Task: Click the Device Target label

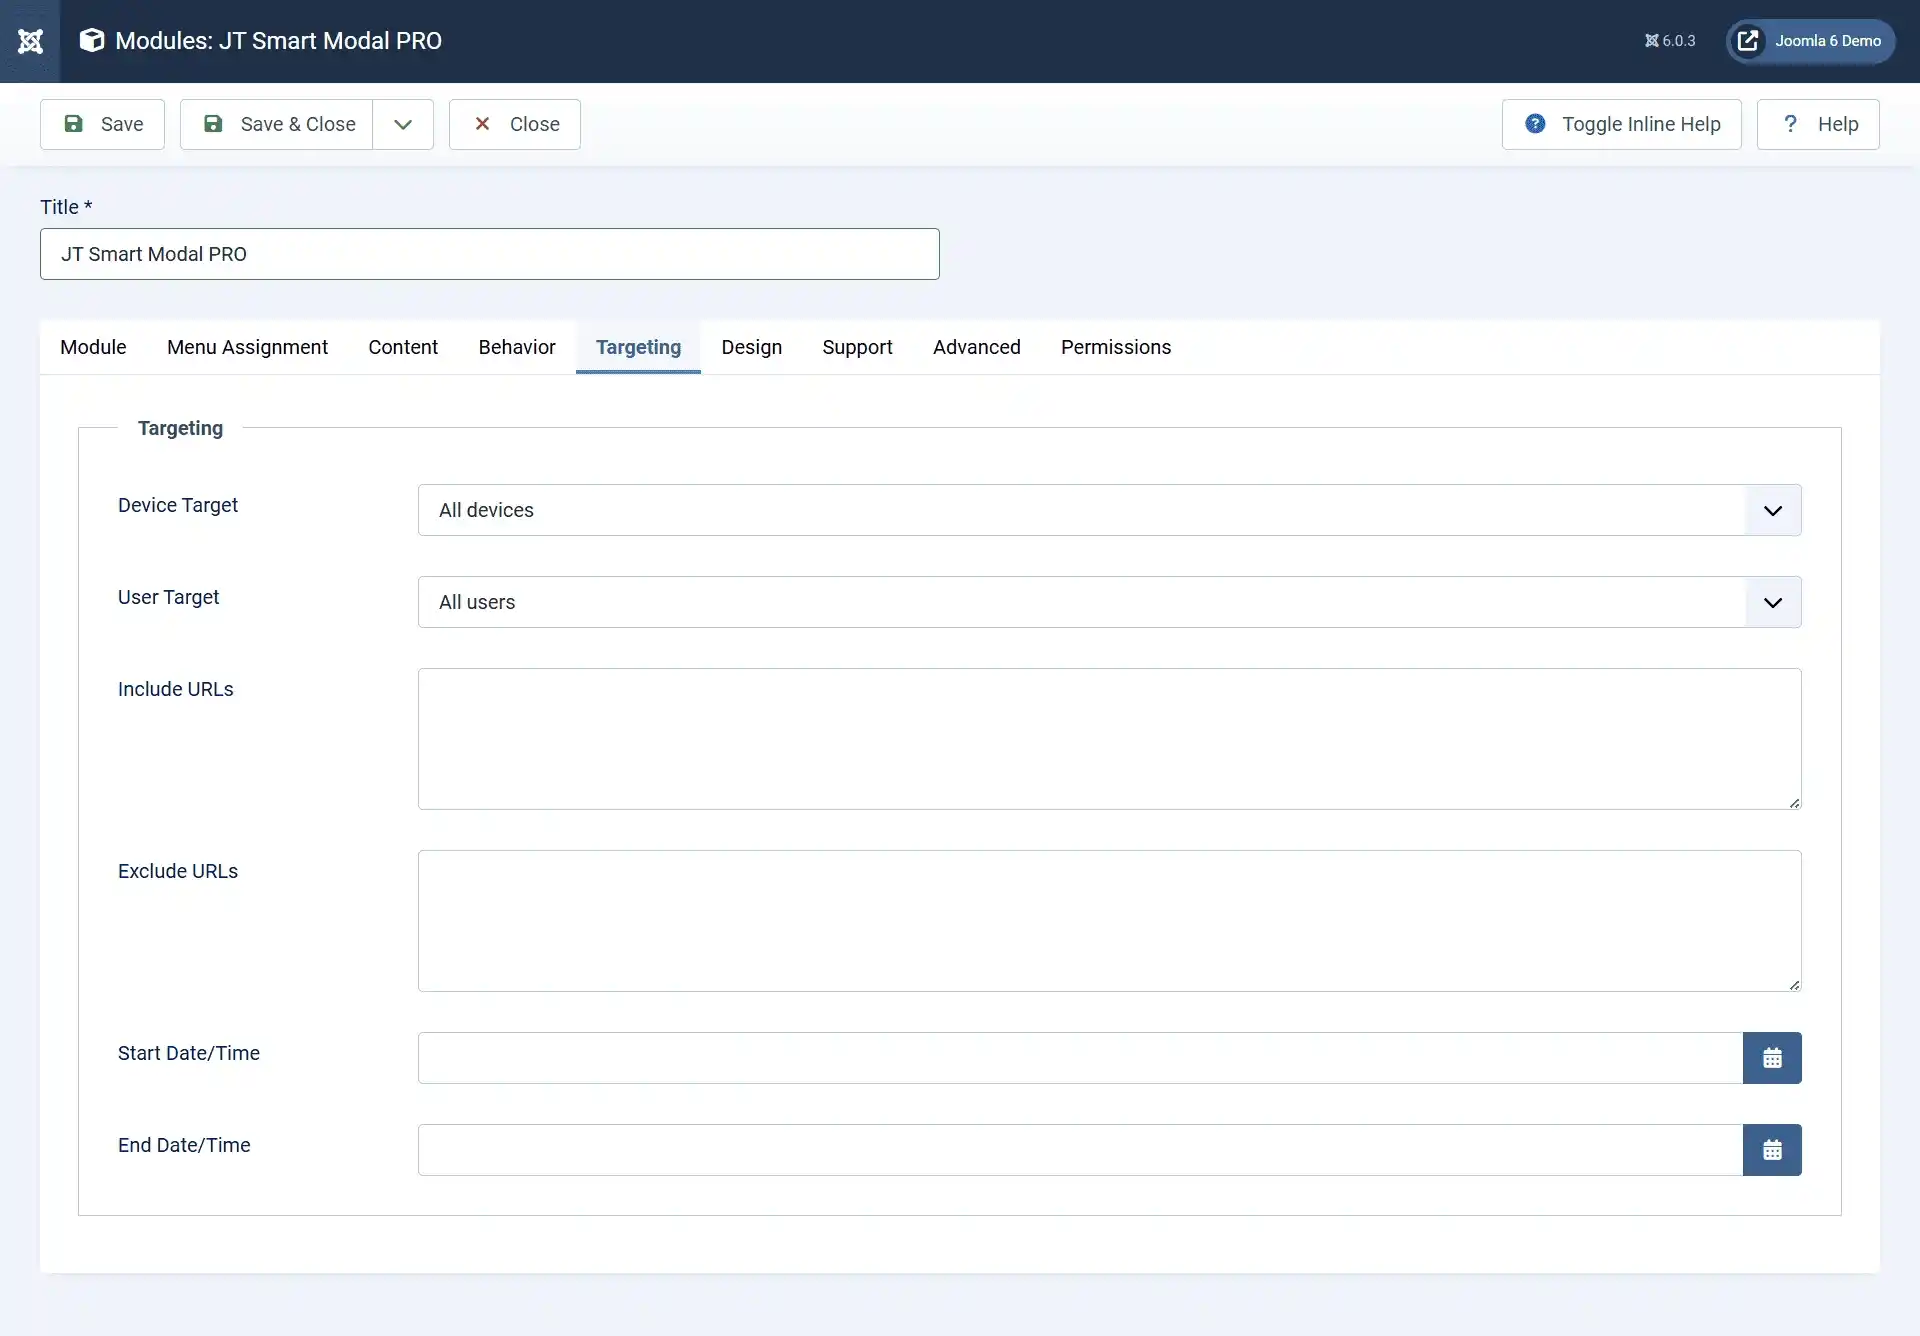Action: click(178, 505)
